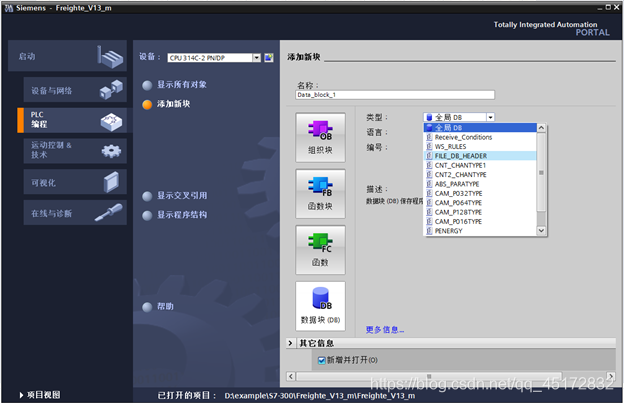
Task: Click the 更多信息 link
Action: (x=385, y=330)
